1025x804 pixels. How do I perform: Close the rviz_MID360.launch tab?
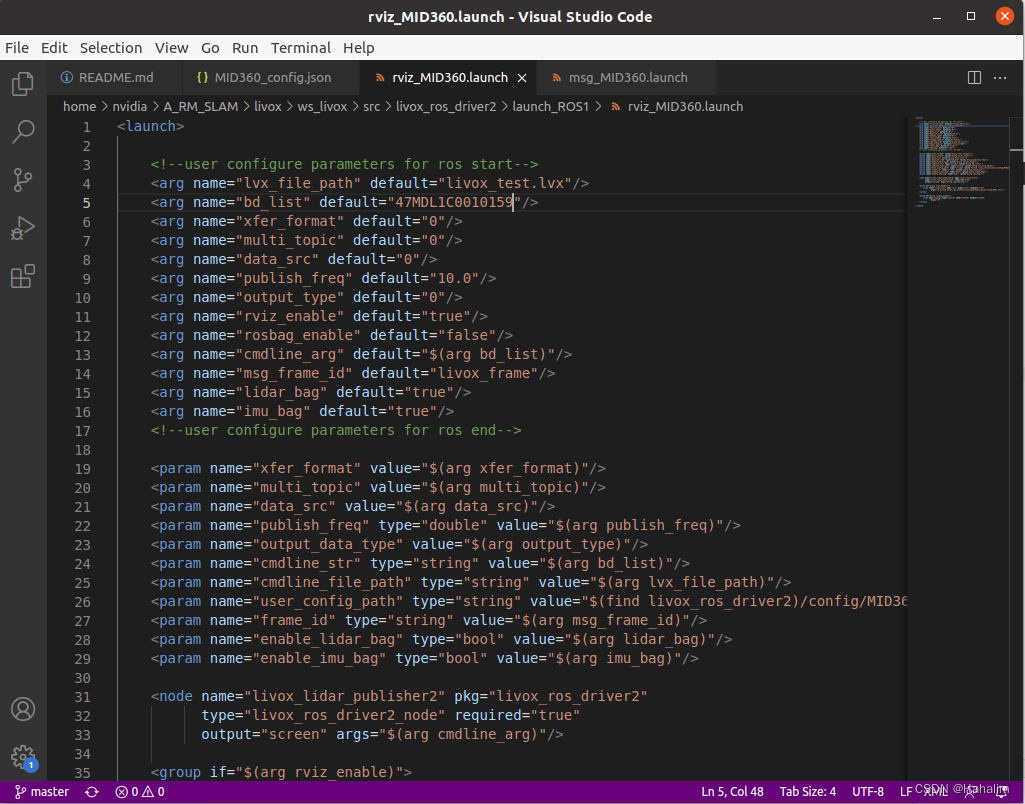[x=522, y=78]
